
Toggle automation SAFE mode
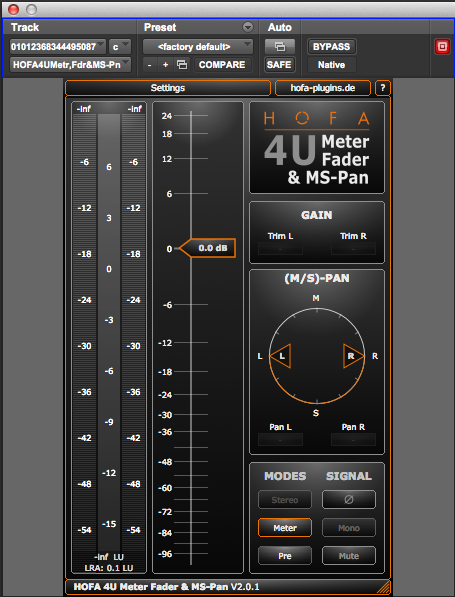[x=279, y=65]
